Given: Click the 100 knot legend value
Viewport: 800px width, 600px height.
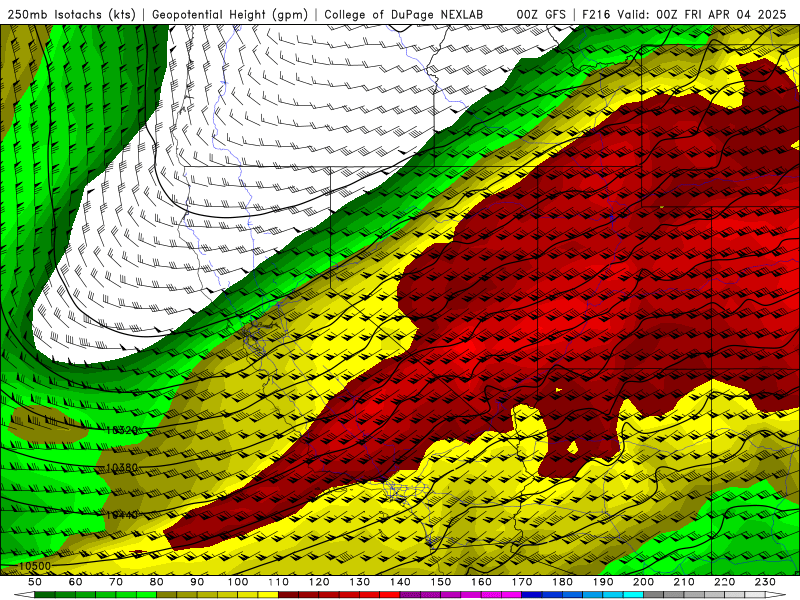Looking at the screenshot, I should 238,582.
